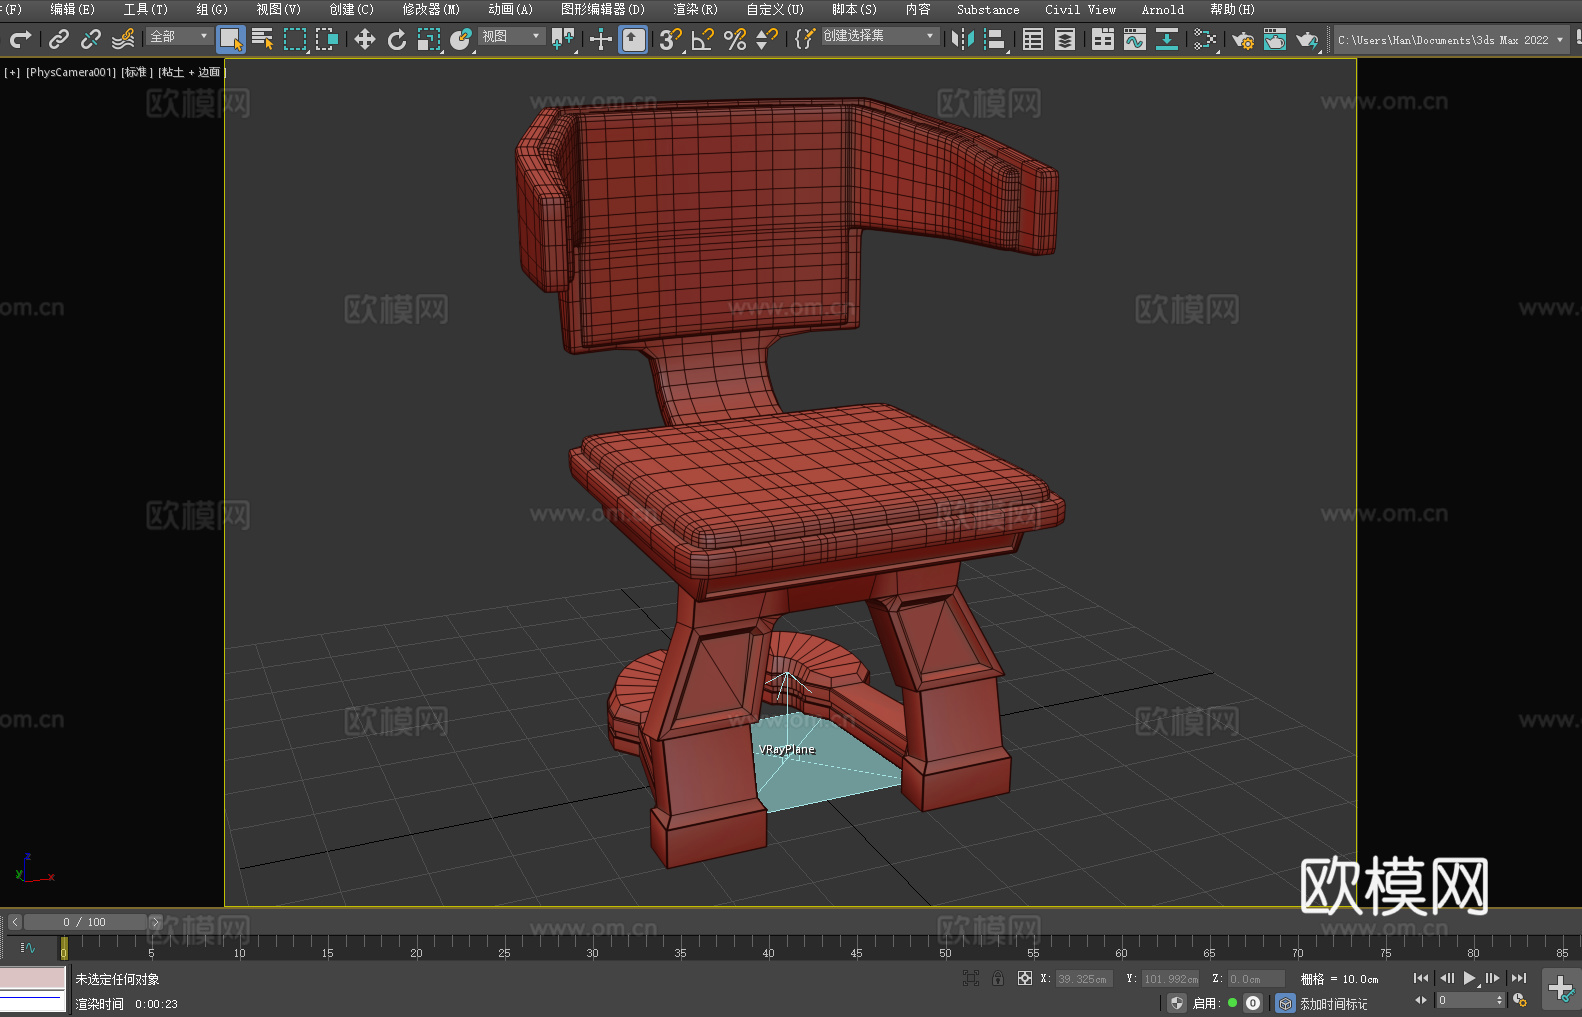Click Select and Manipulate icon
Image resolution: width=1582 pixels, height=1017 pixels.
click(x=601, y=39)
